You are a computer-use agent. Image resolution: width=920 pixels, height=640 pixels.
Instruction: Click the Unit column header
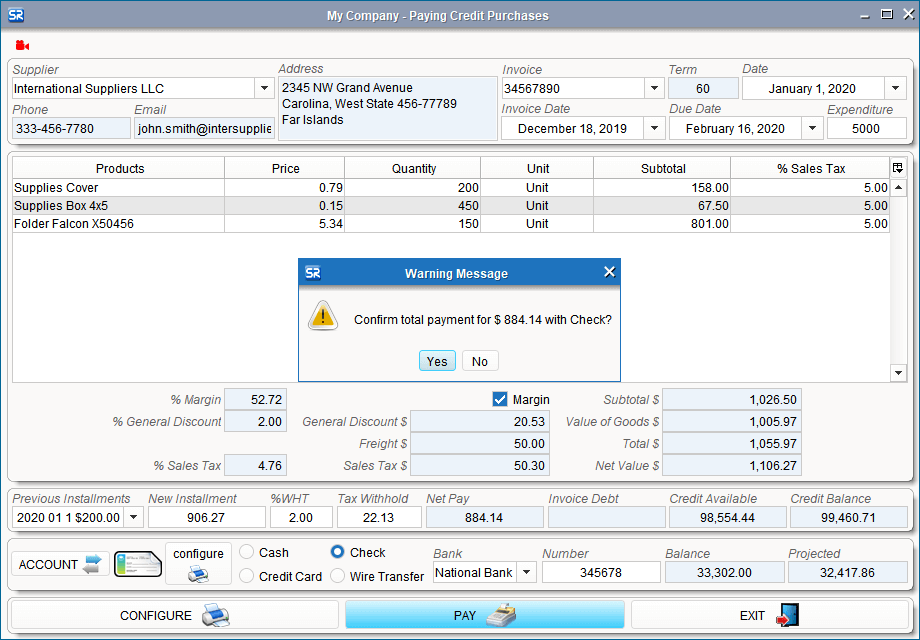[x=537, y=168]
